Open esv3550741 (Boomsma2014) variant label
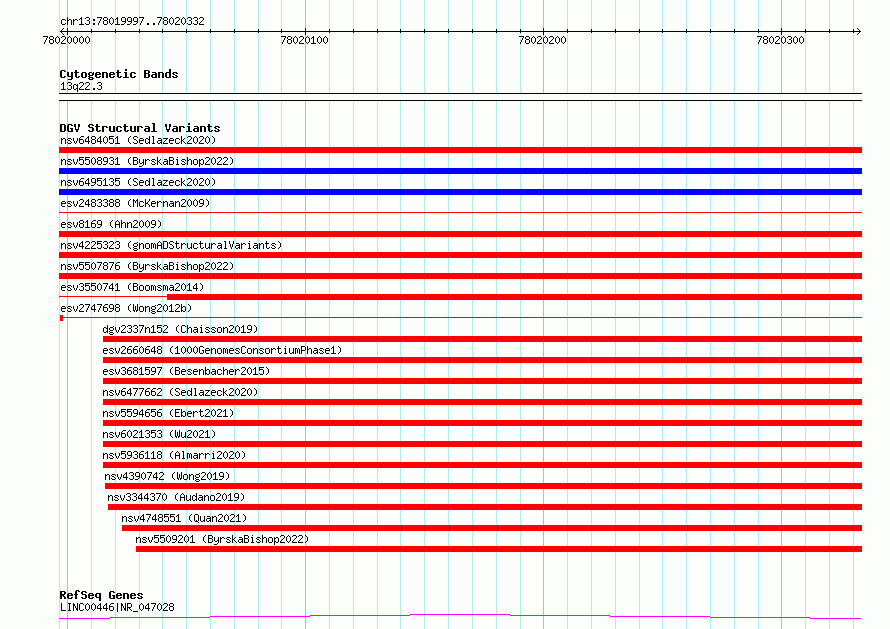Screen dimensions: 890x629 click(132, 287)
